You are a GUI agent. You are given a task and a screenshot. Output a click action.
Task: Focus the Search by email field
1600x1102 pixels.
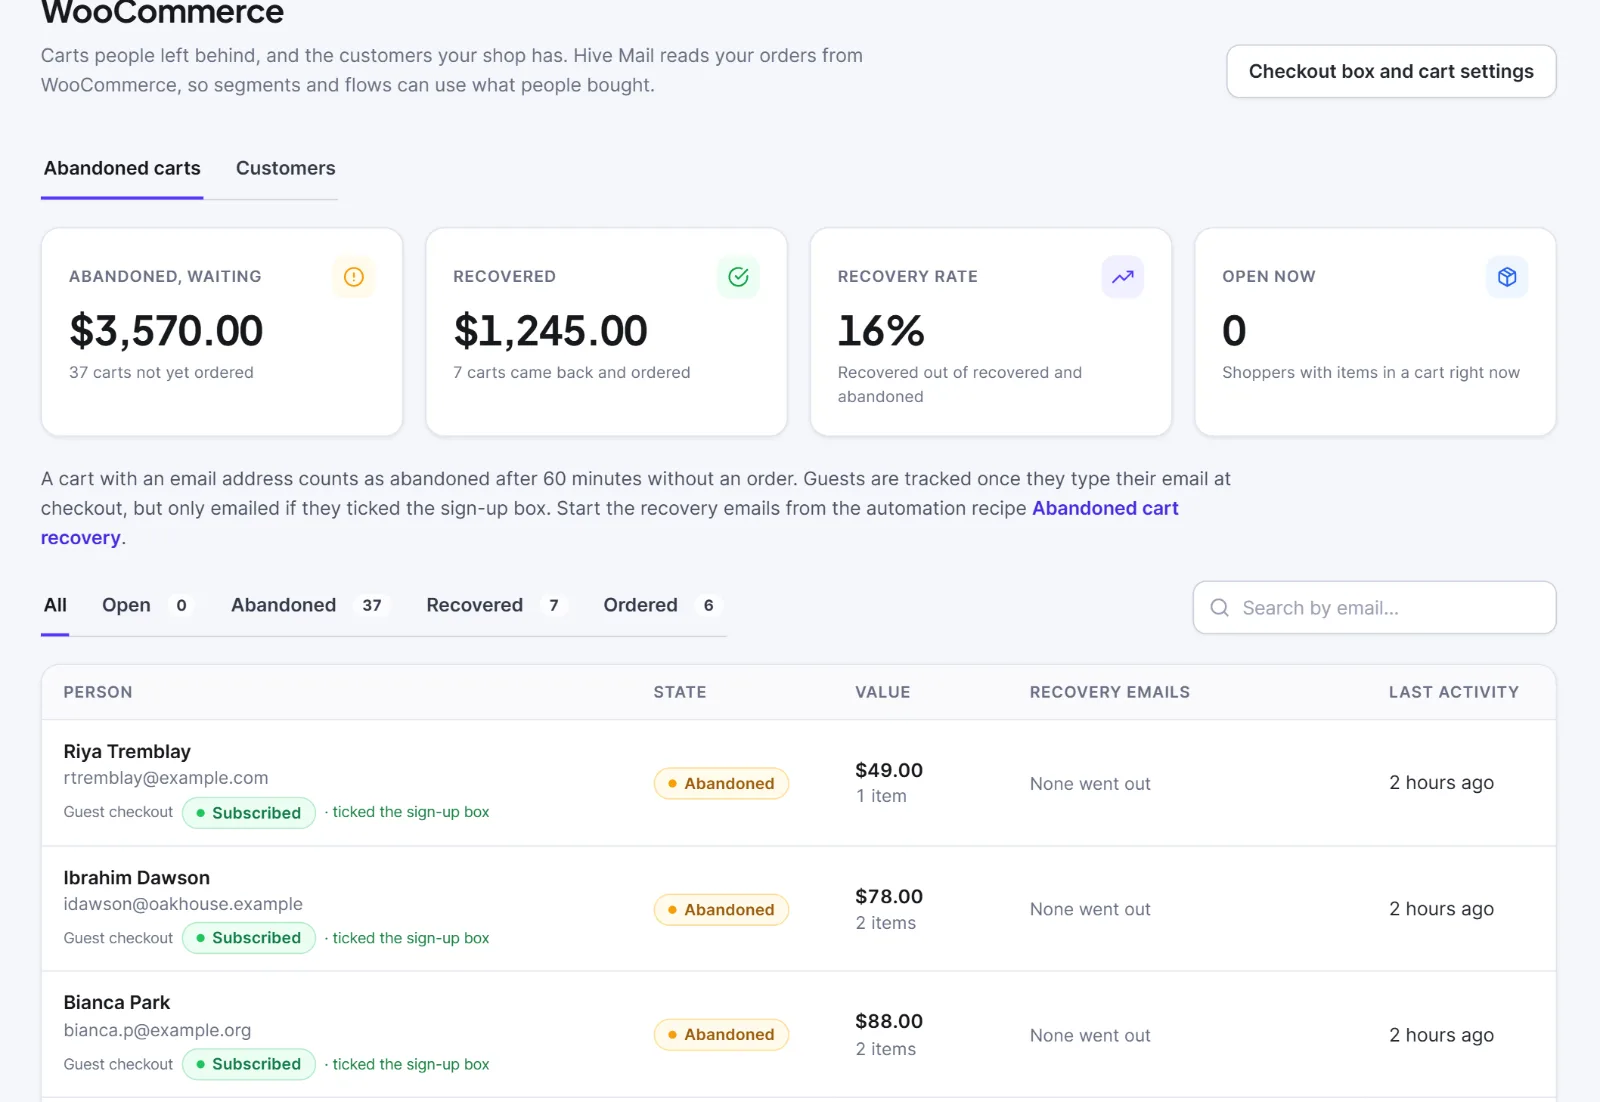(x=1374, y=608)
